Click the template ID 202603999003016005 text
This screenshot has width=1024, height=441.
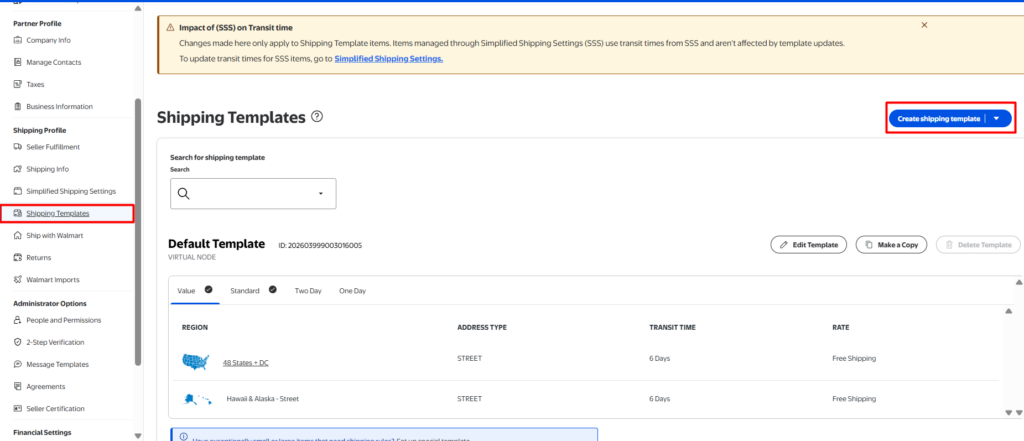pyautogui.click(x=320, y=246)
